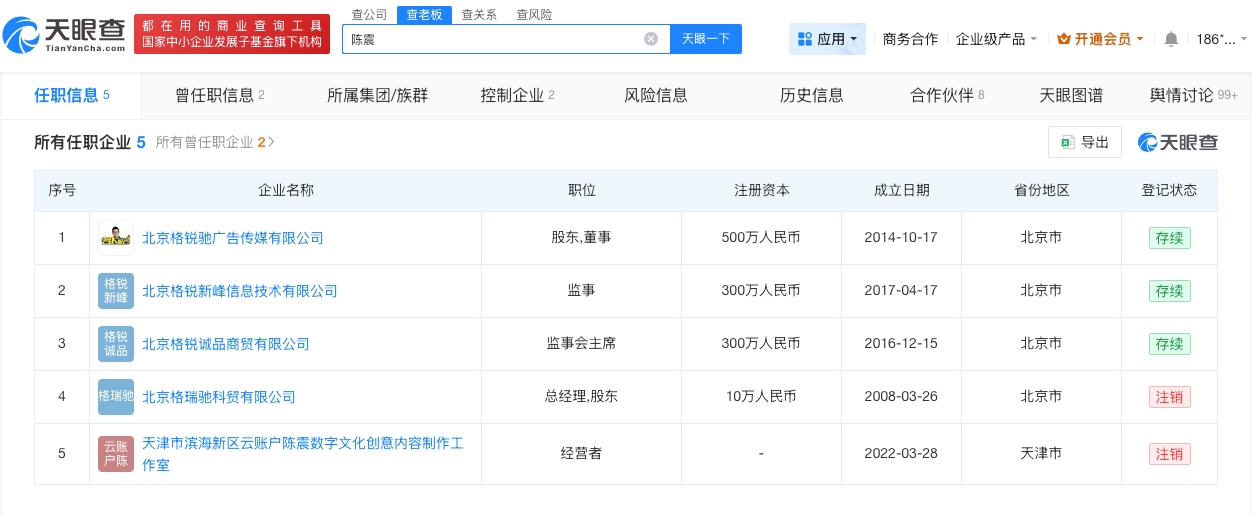The width and height of the screenshot is (1252, 515).
Task: Open the 天眼图谱 tab
Action: 1071,95
